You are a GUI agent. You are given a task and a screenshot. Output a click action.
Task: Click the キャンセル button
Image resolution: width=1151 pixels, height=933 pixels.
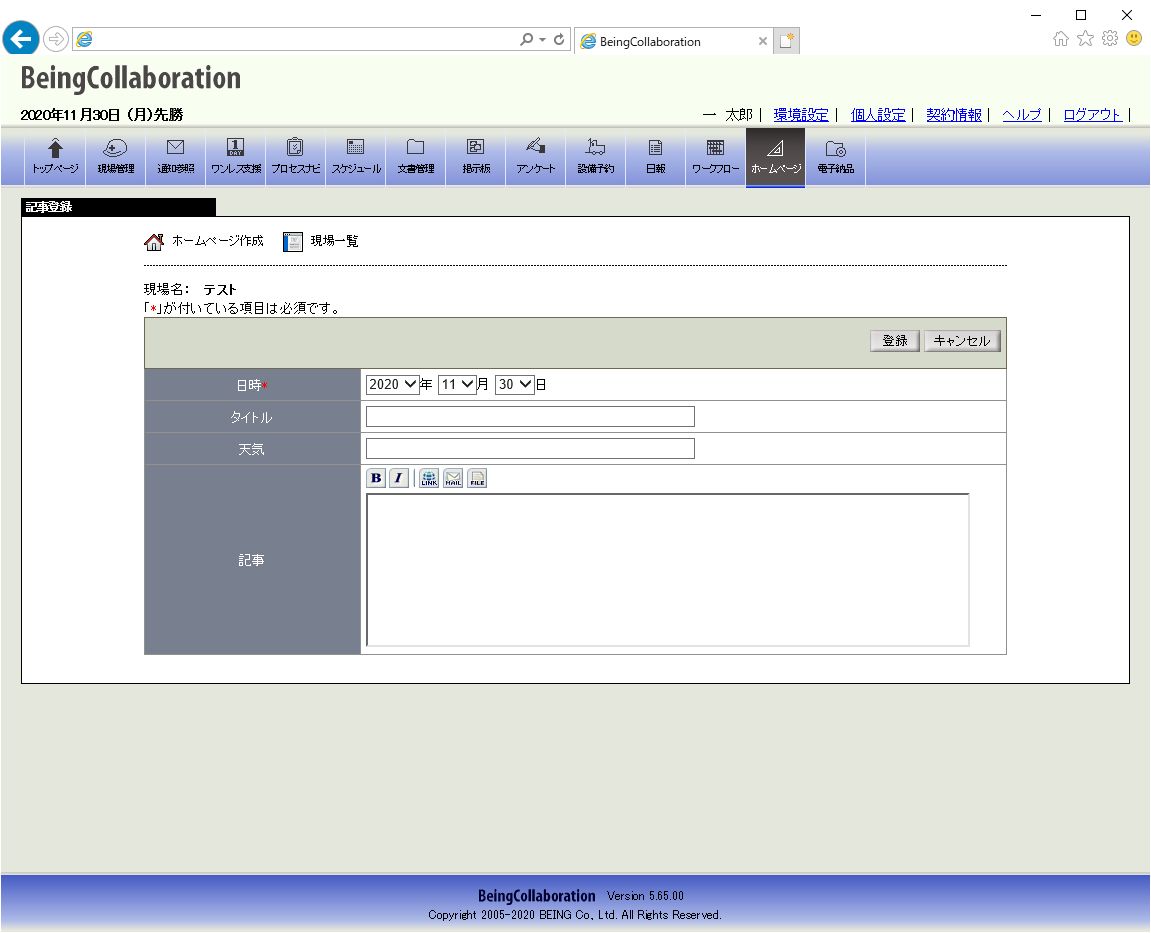tap(962, 341)
